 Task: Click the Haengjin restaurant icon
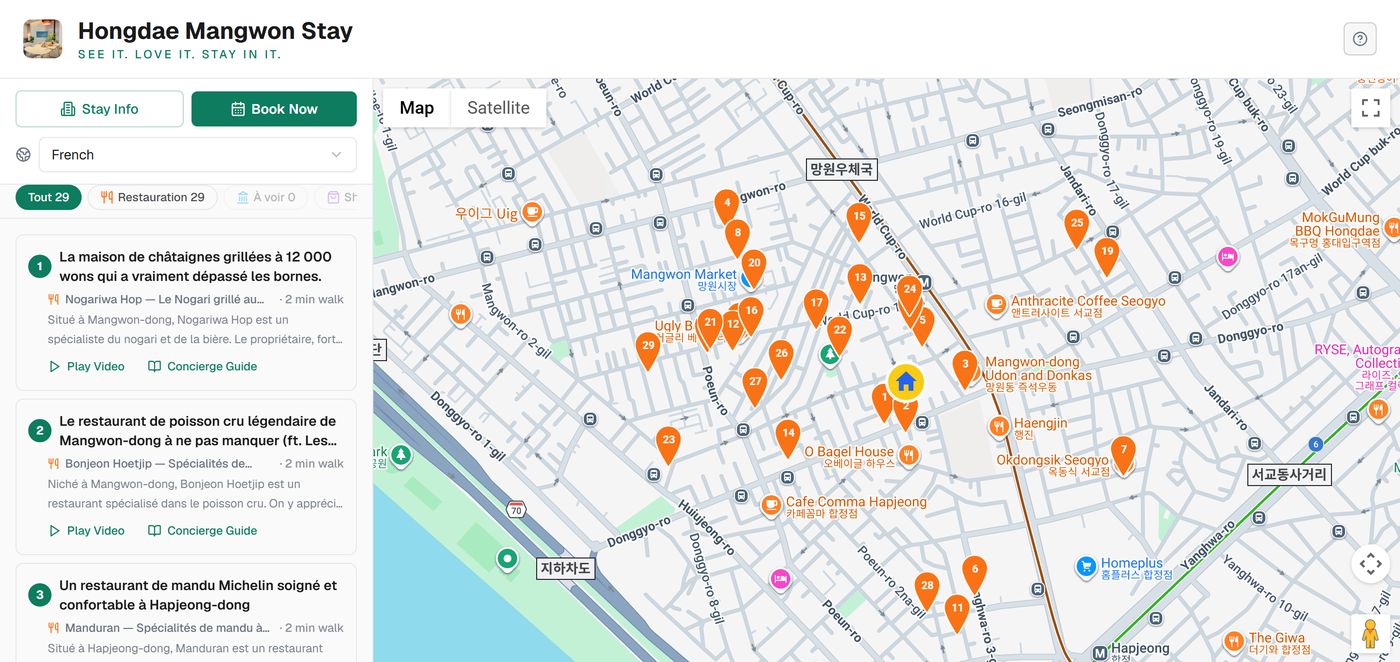pyautogui.click(x=999, y=427)
